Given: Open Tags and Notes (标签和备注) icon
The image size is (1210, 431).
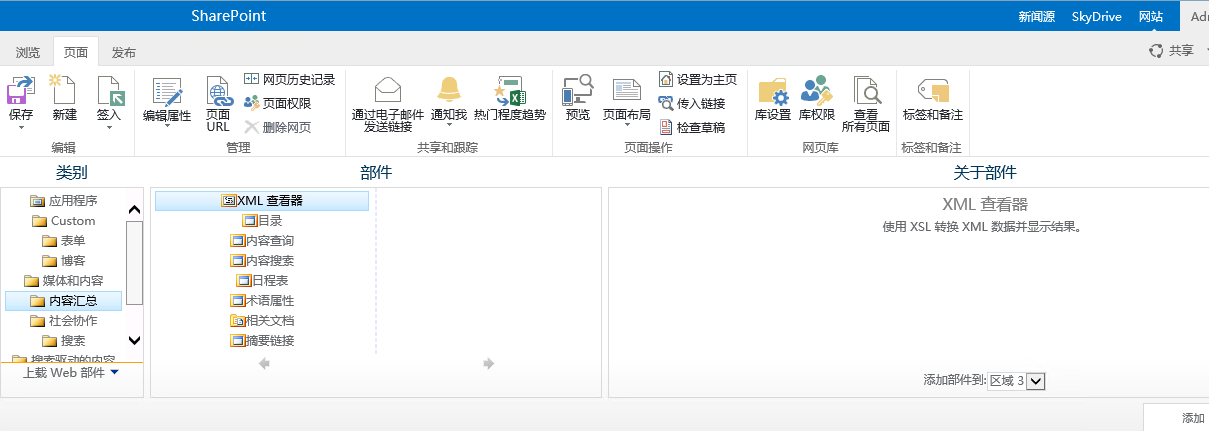Looking at the screenshot, I should point(932,90).
